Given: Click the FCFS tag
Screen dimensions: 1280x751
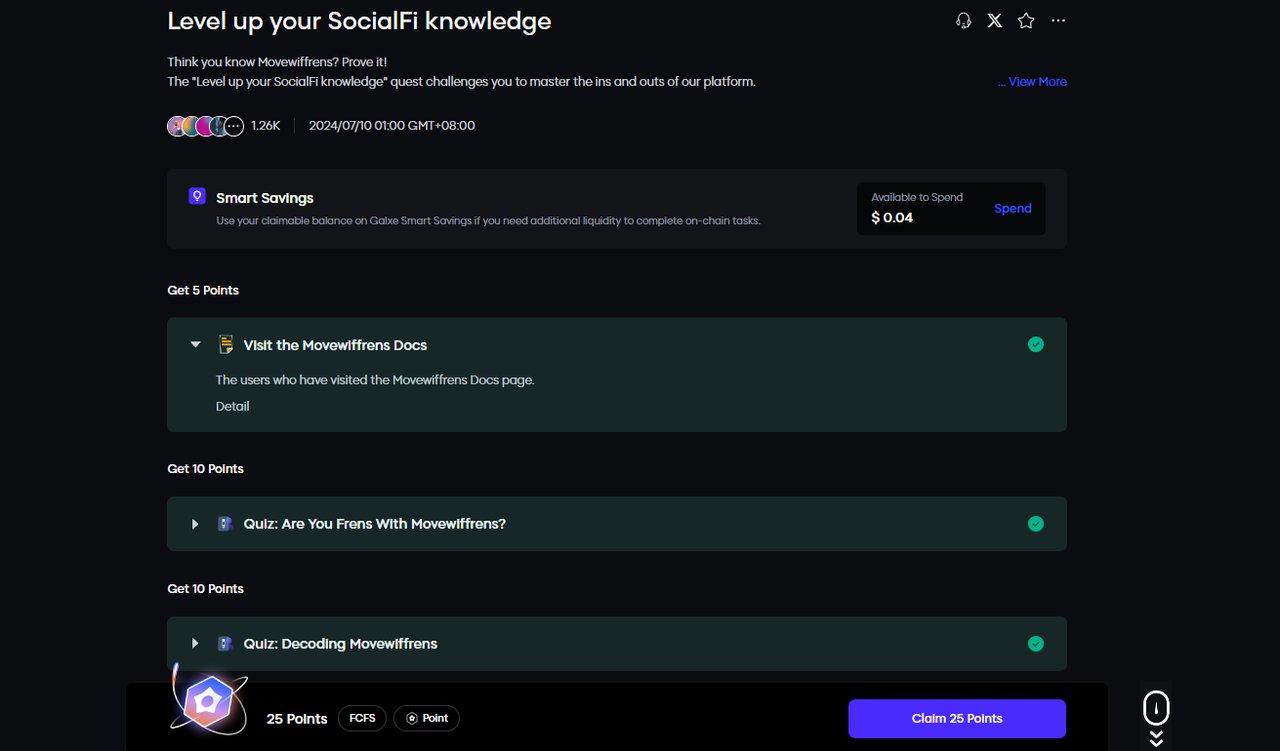Looking at the screenshot, I should [362, 718].
